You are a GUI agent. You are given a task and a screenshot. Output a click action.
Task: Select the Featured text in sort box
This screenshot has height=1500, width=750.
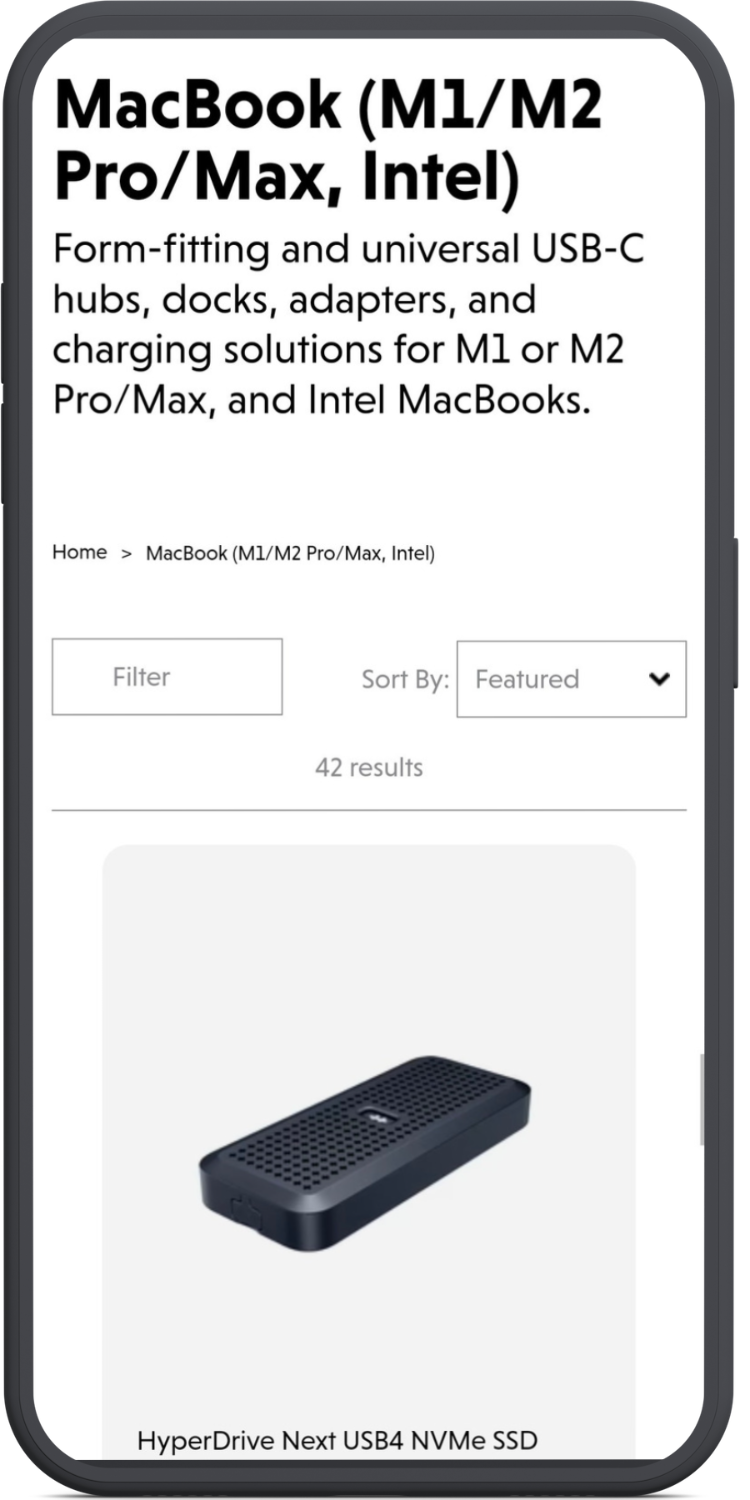(527, 679)
